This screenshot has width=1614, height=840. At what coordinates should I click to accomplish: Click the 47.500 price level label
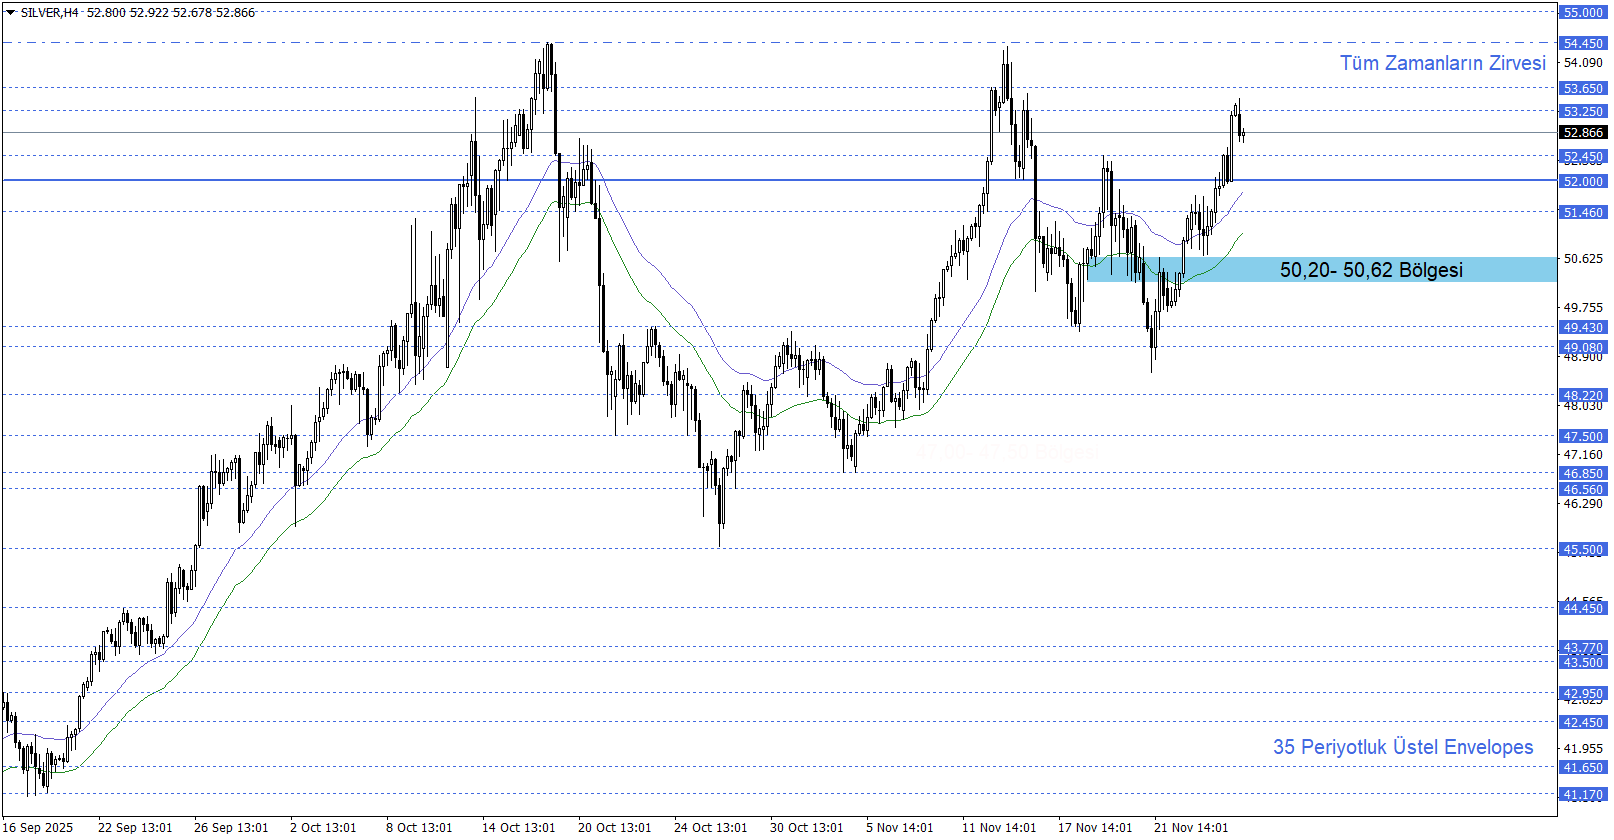(1583, 437)
